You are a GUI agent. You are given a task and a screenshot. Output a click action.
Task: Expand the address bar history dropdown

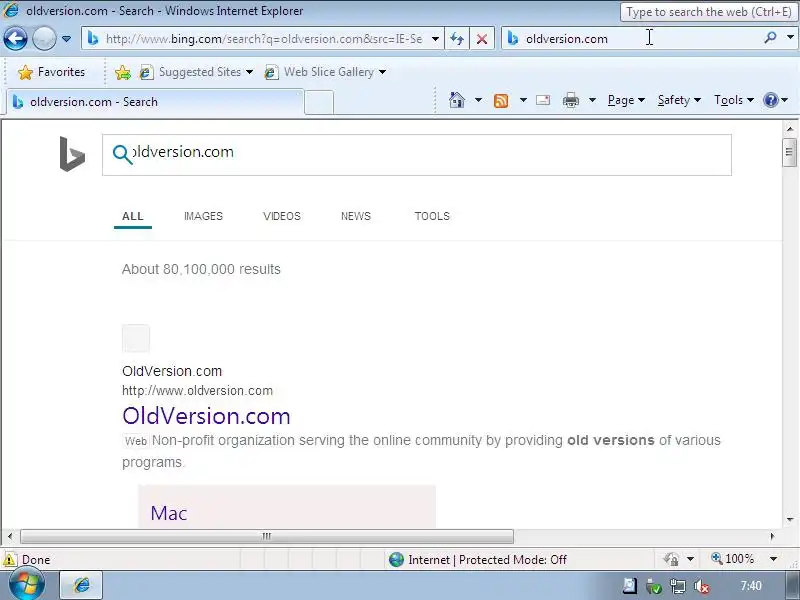pyautogui.click(x=435, y=39)
